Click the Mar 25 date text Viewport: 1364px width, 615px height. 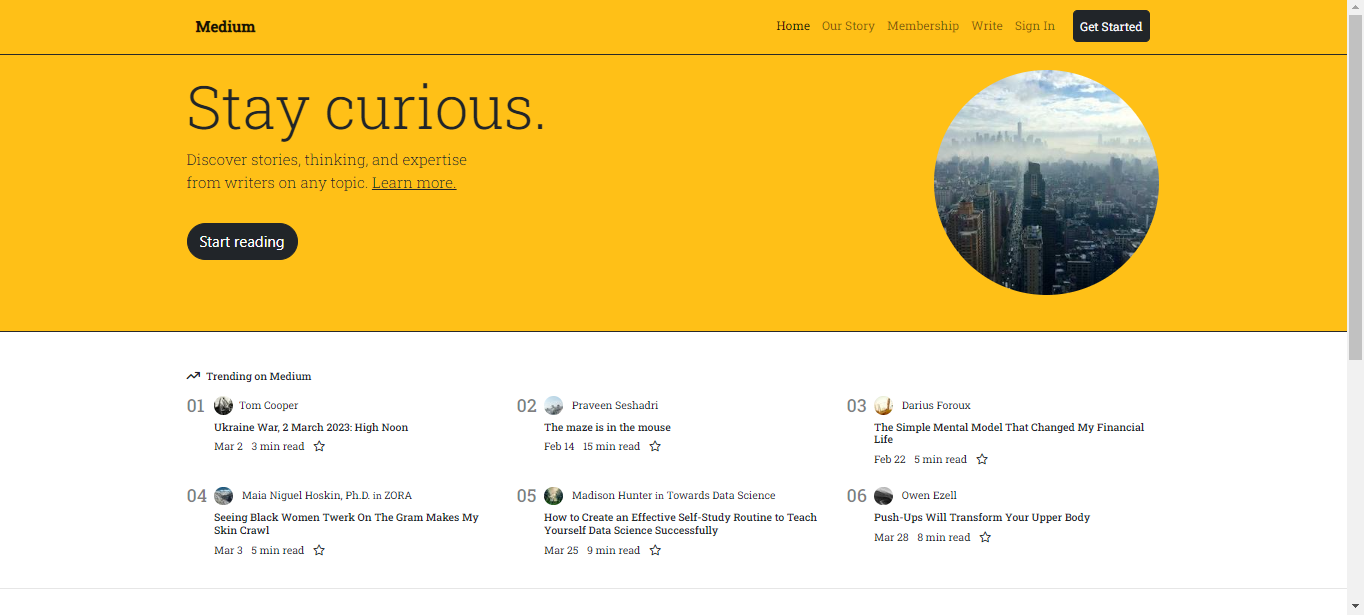[561, 550]
